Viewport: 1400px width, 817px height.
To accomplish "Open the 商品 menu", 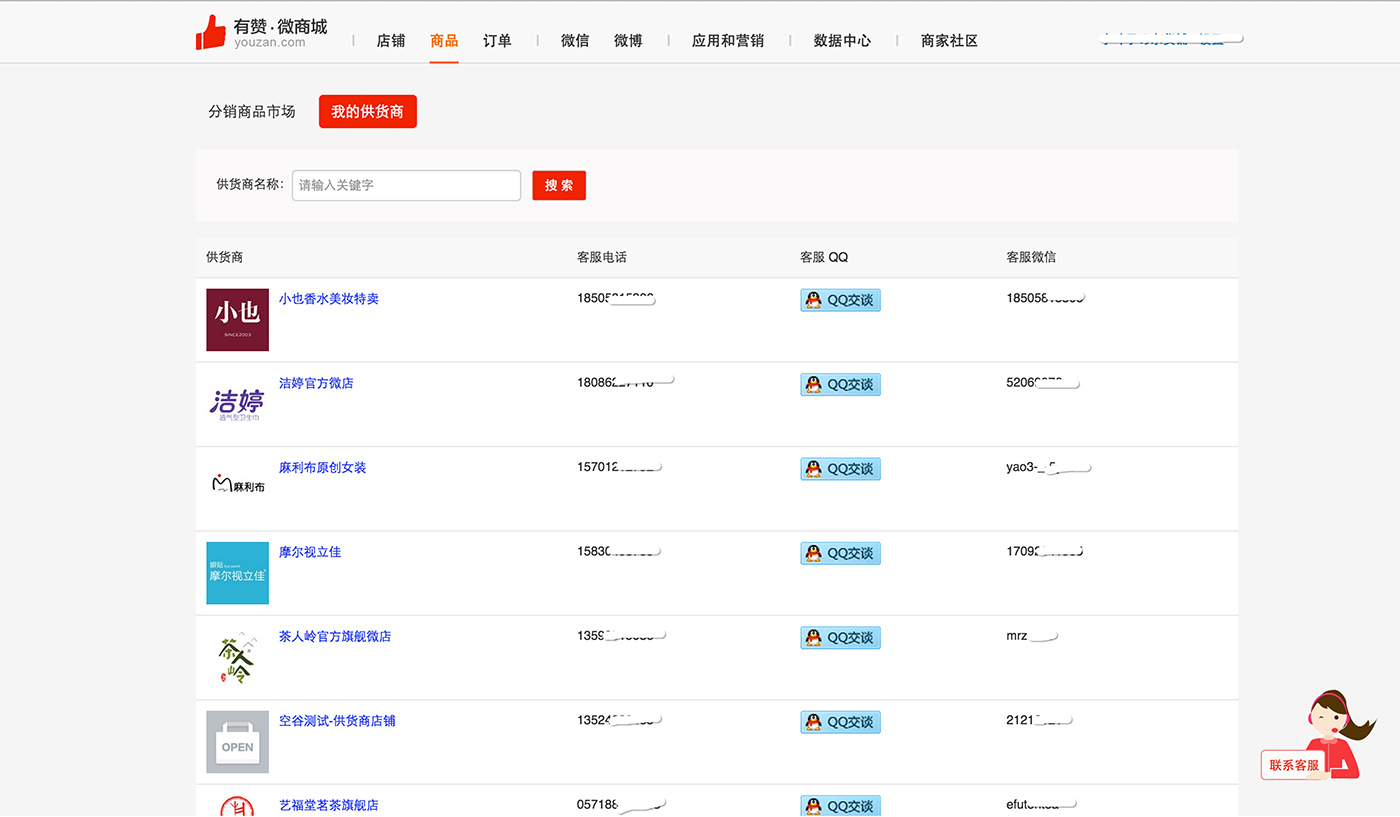I will pos(444,41).
